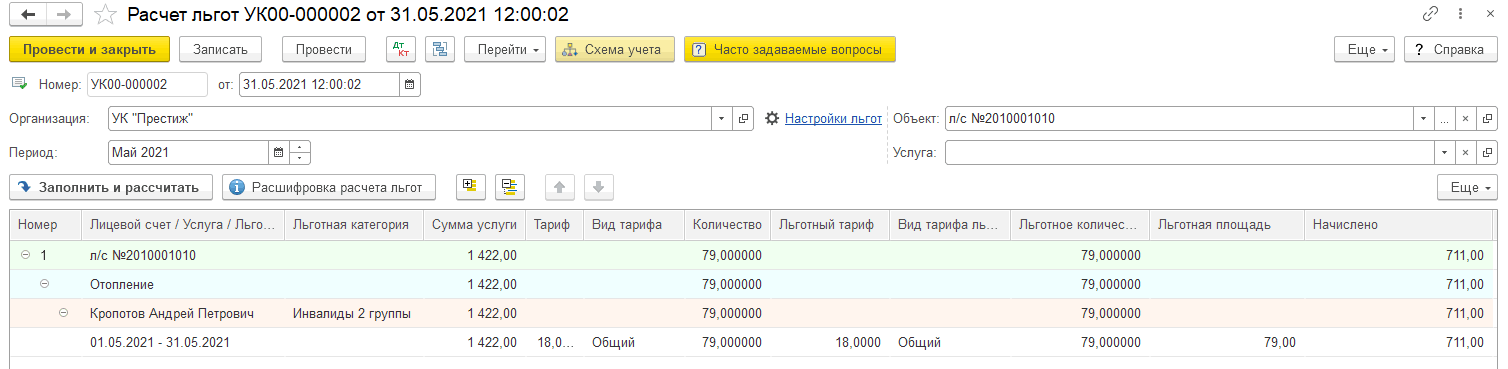Viewport: 1508px width, 369px height.
Task: Collapse all table groups icon
Action: pyautogui.click(x=511, y=187)
